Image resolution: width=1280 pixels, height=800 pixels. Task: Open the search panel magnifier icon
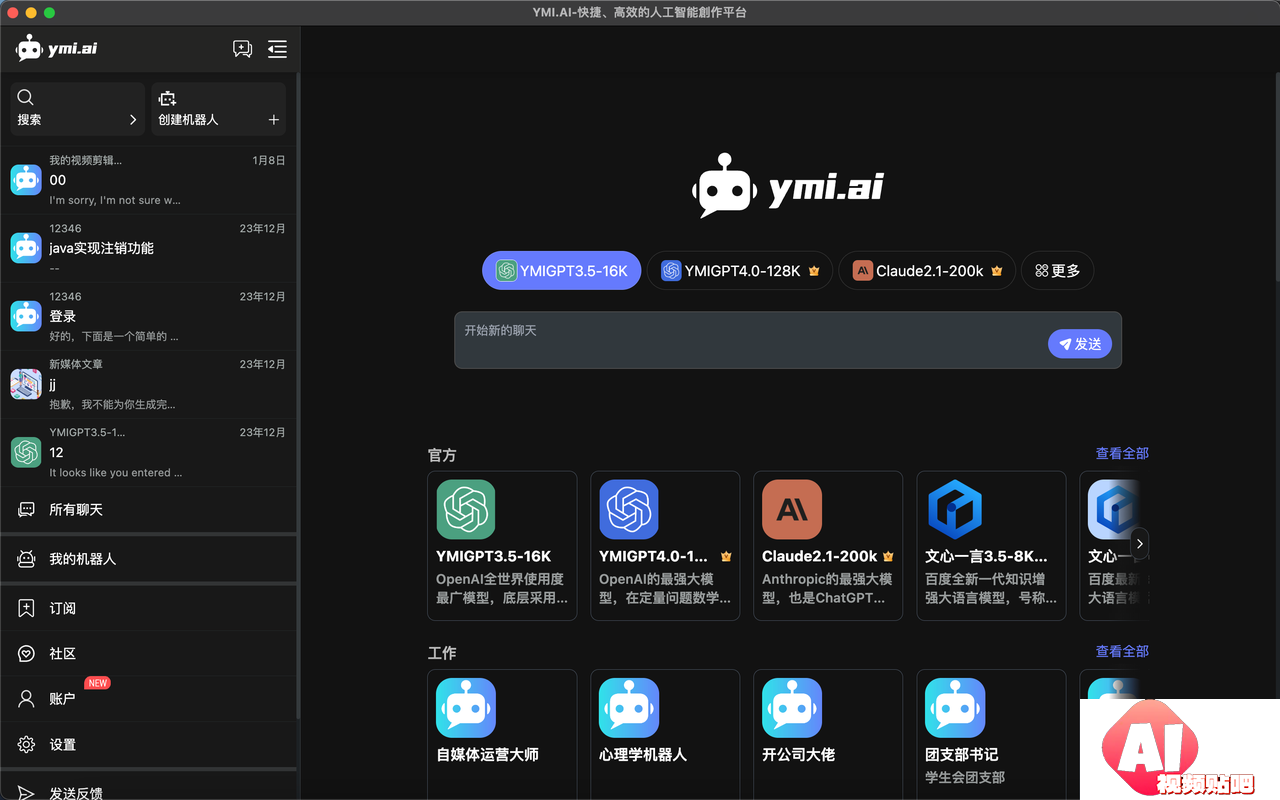pos(26,97)
